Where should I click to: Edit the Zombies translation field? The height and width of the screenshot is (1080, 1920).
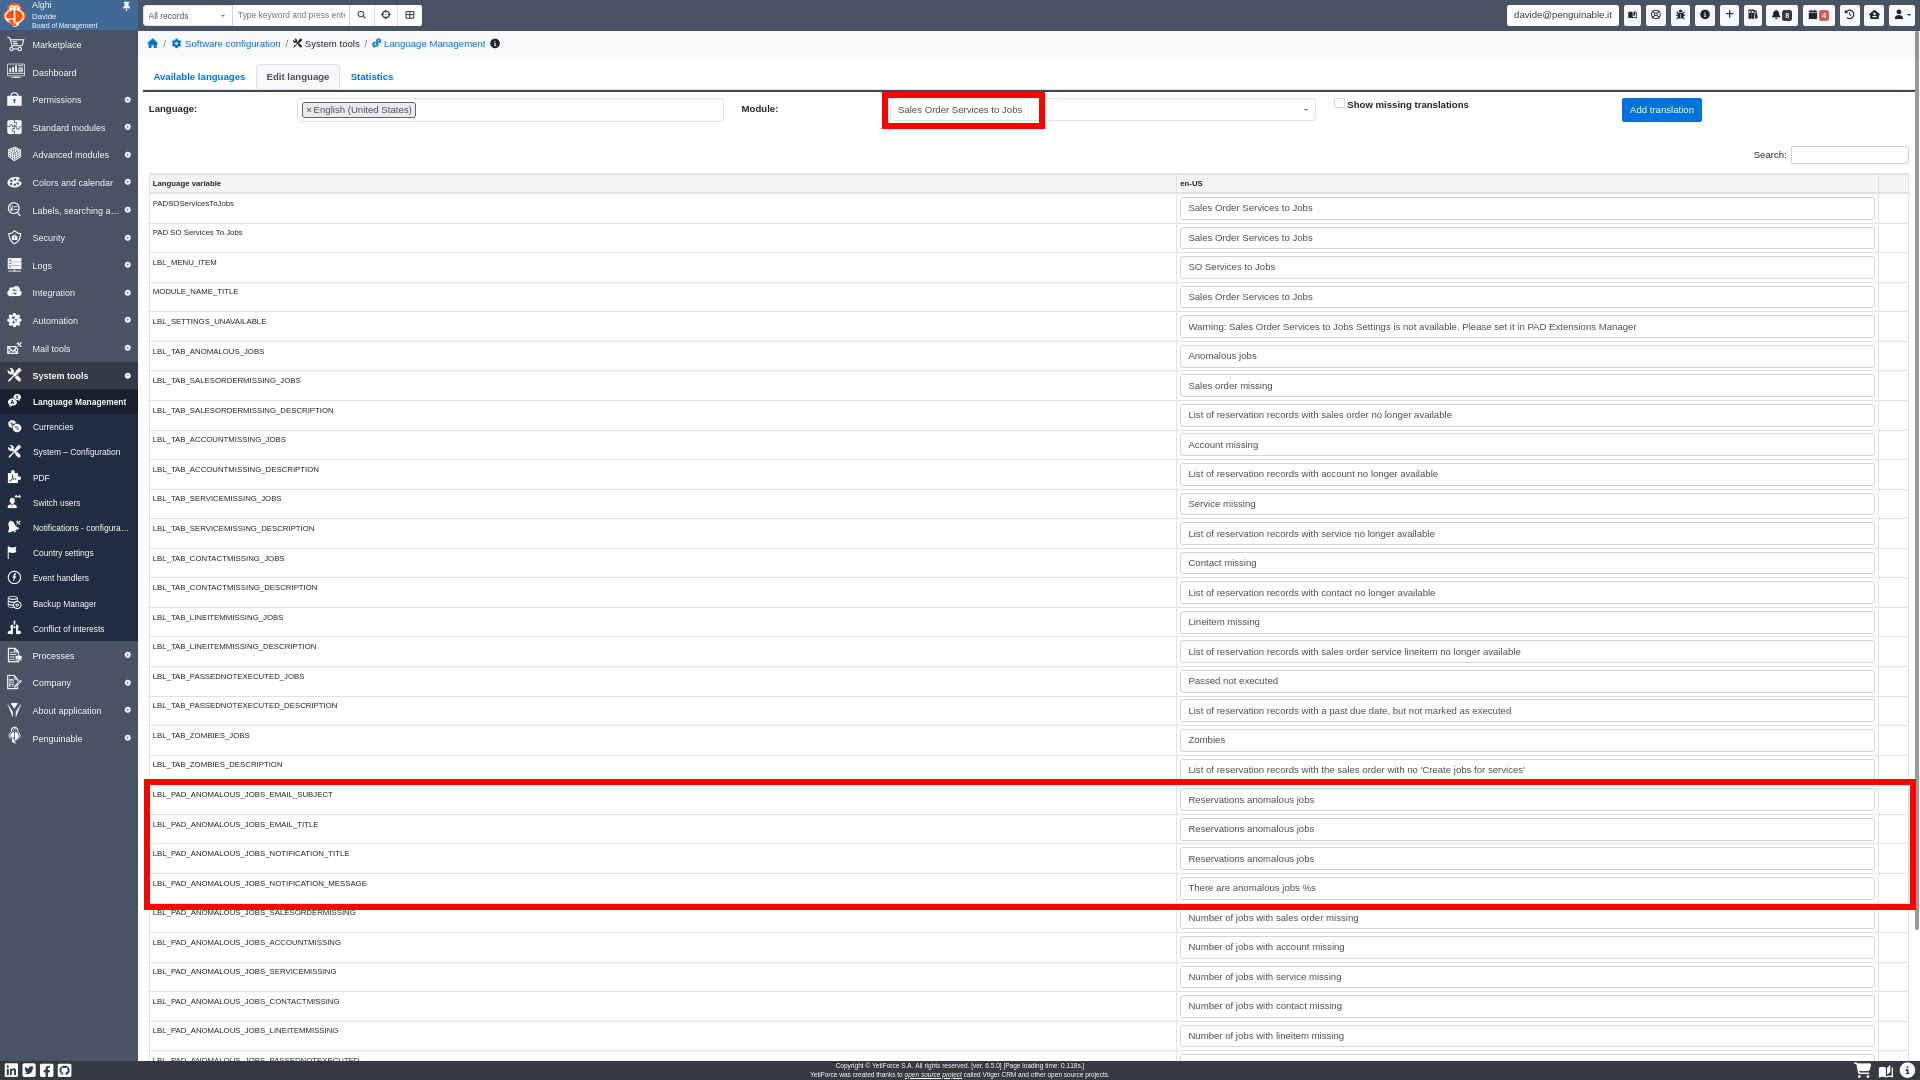1527,740
